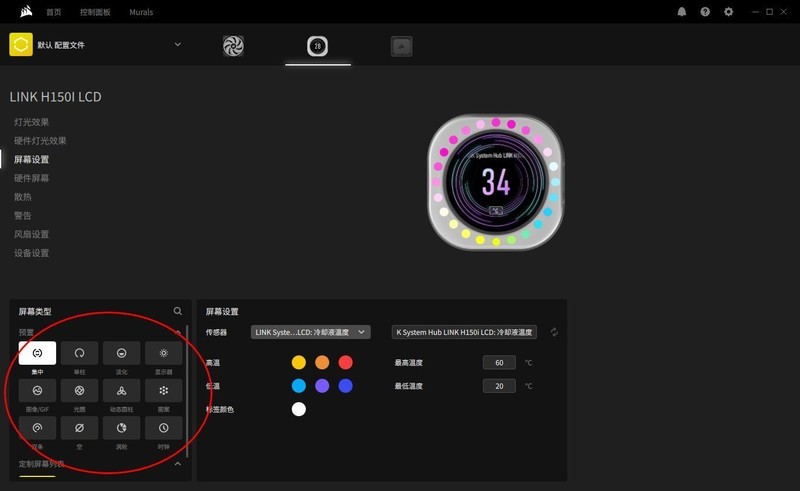Screen dimensions: 800x491
Task: Collapse the 预置 presets section
Action: coord(178,332)
